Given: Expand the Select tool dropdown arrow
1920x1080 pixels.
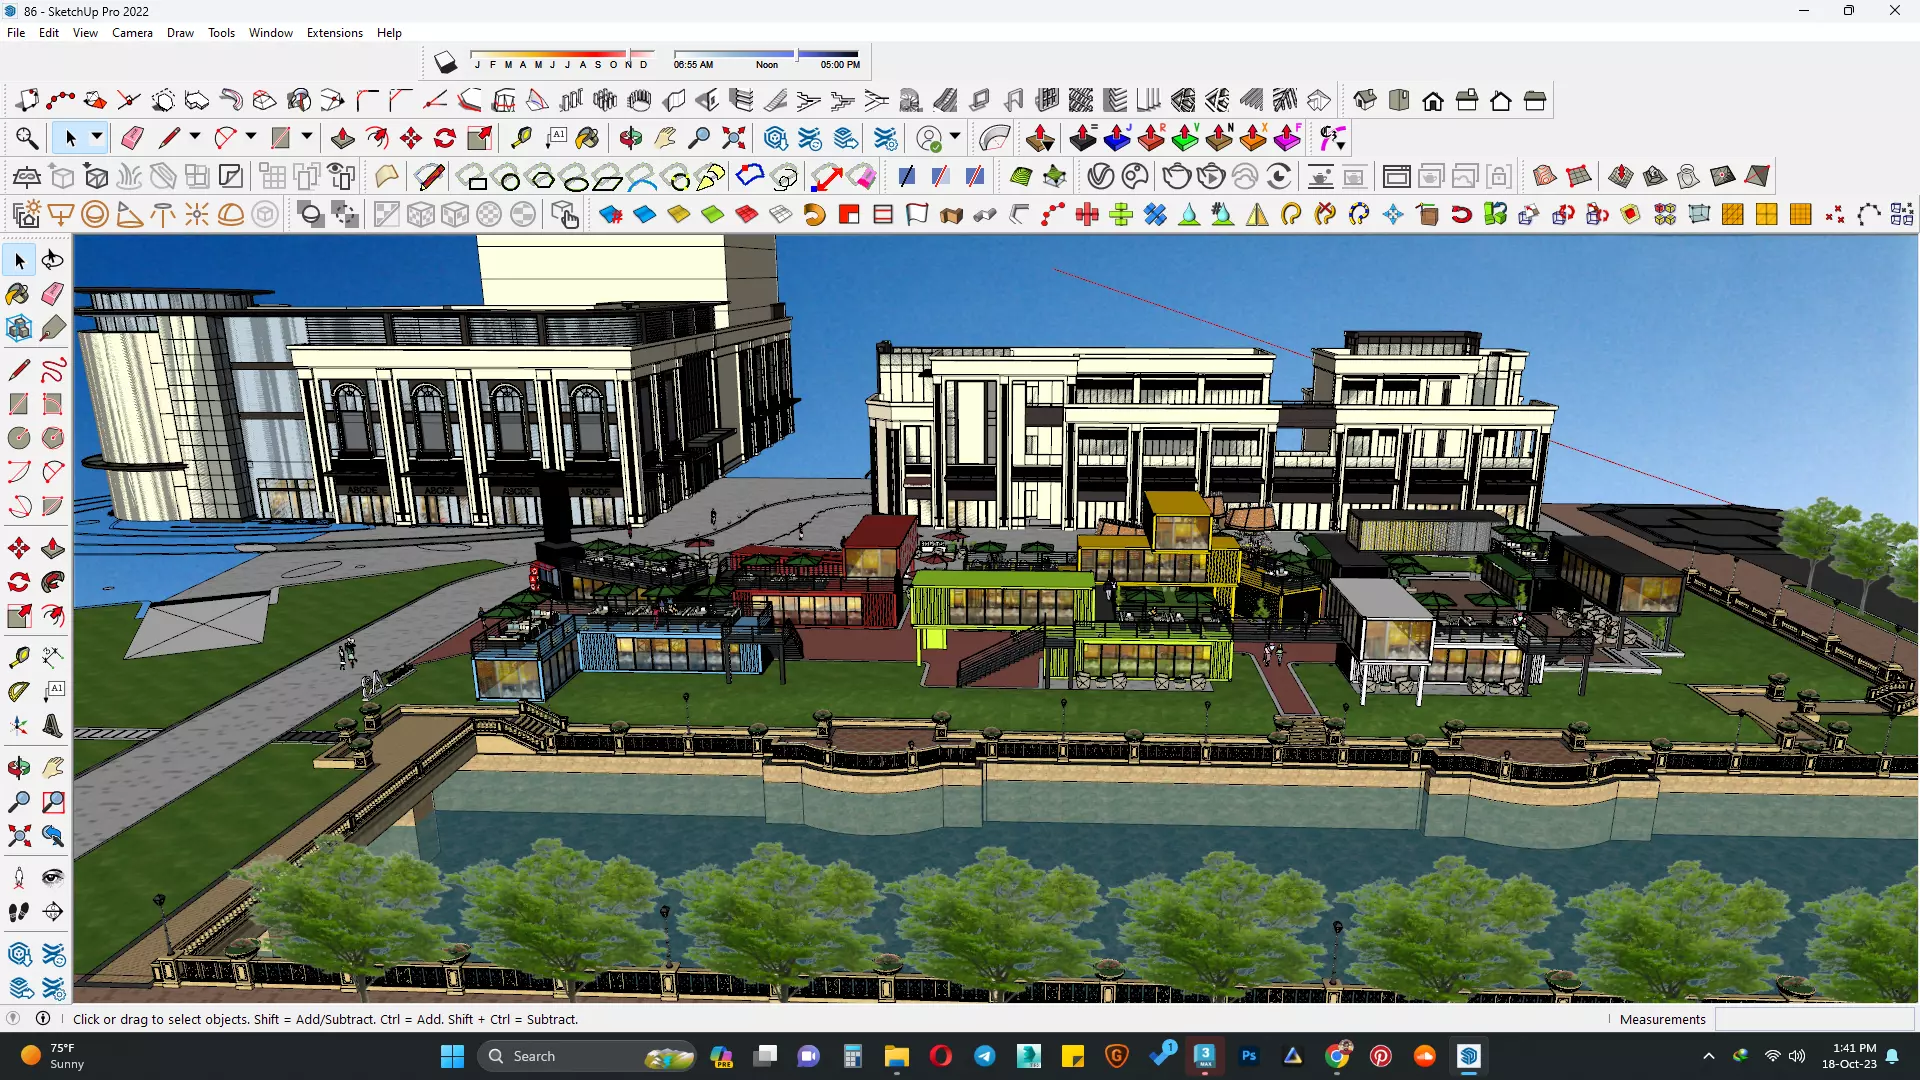Looking at the screenshot, I should (97, 137).
